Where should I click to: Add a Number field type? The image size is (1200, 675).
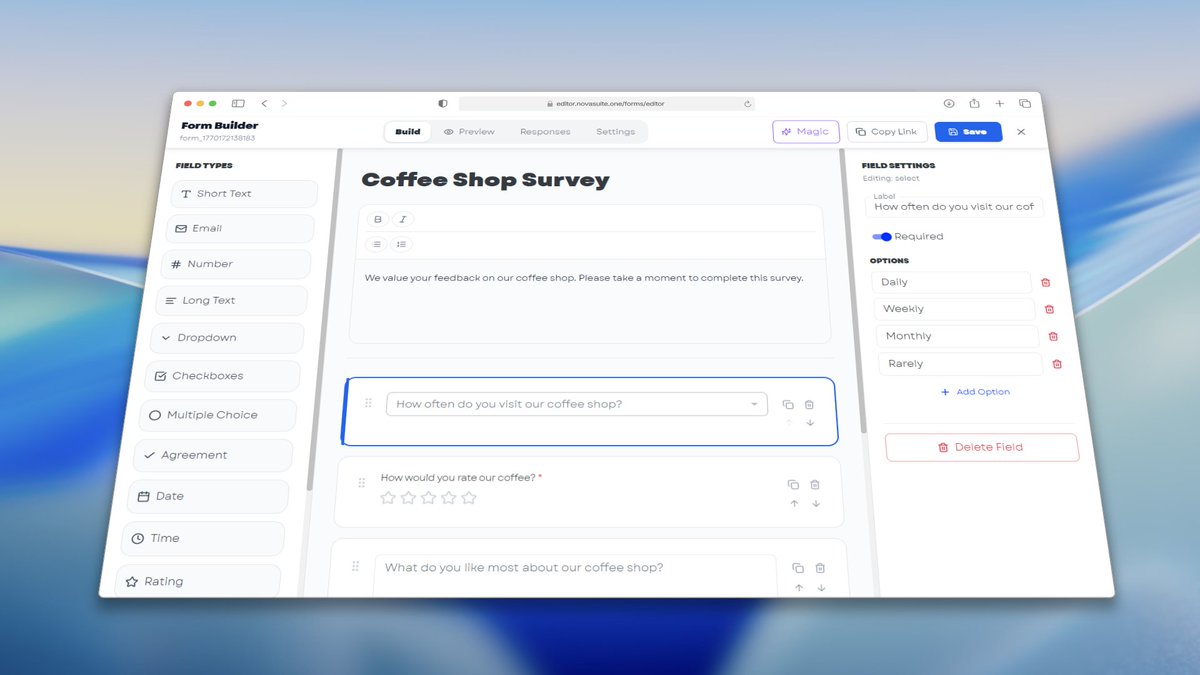tap(236, 264)
